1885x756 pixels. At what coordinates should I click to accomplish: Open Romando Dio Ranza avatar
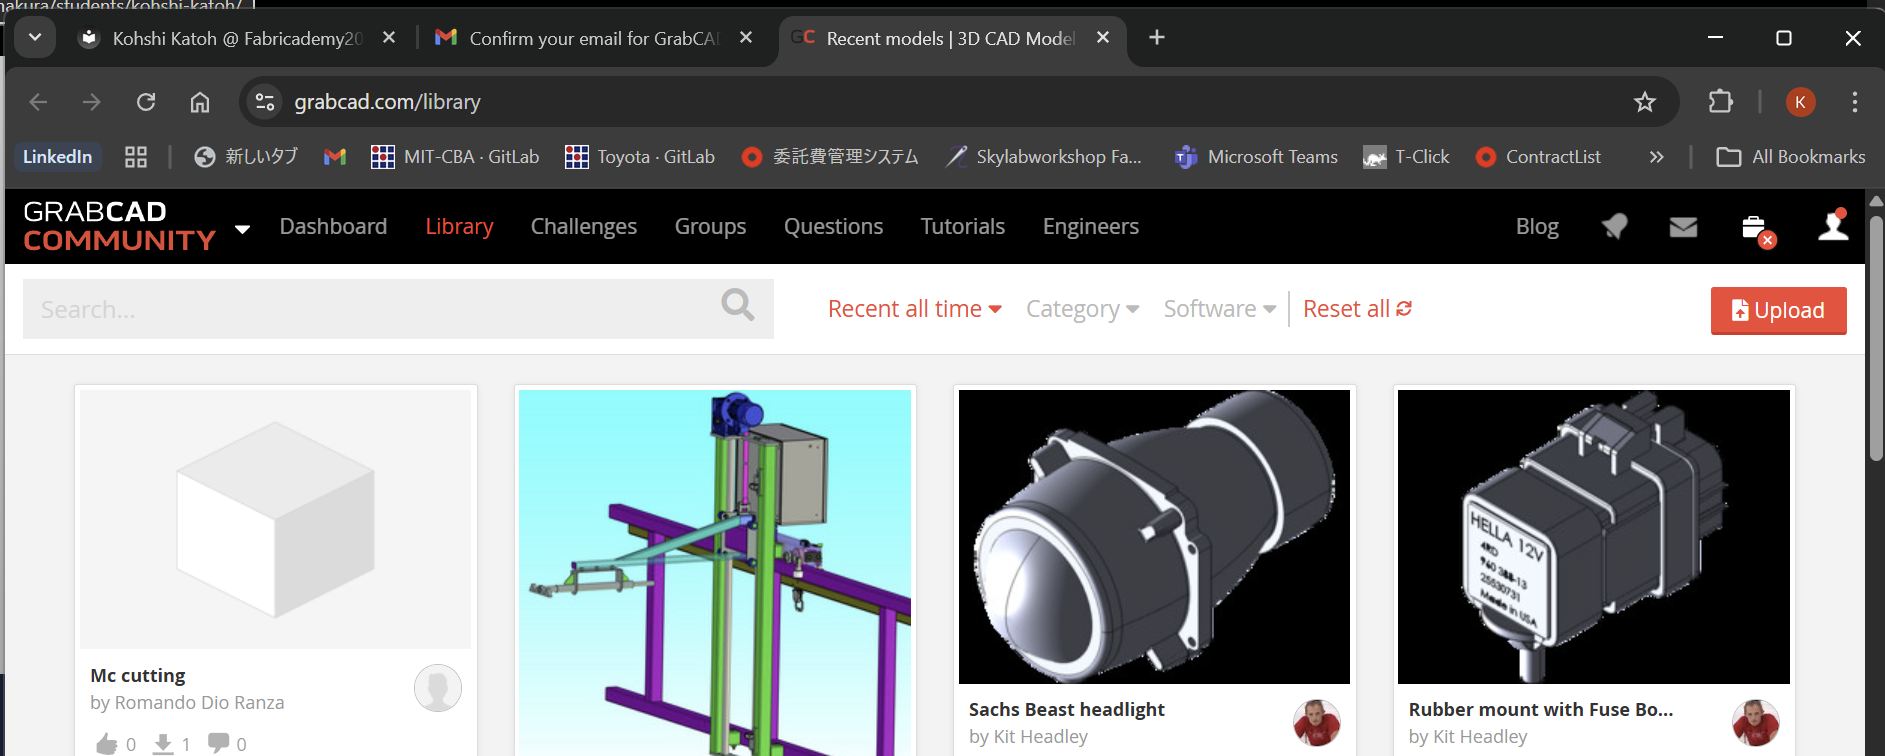click(x=437, y=688)
